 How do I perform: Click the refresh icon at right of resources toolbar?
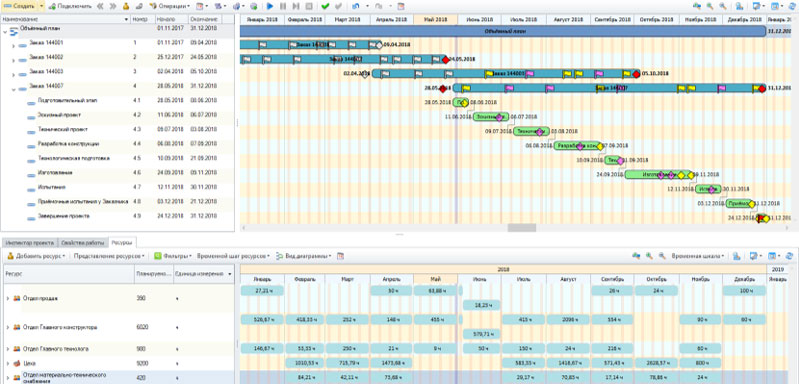pyautogui.click(x=790, y=256)
